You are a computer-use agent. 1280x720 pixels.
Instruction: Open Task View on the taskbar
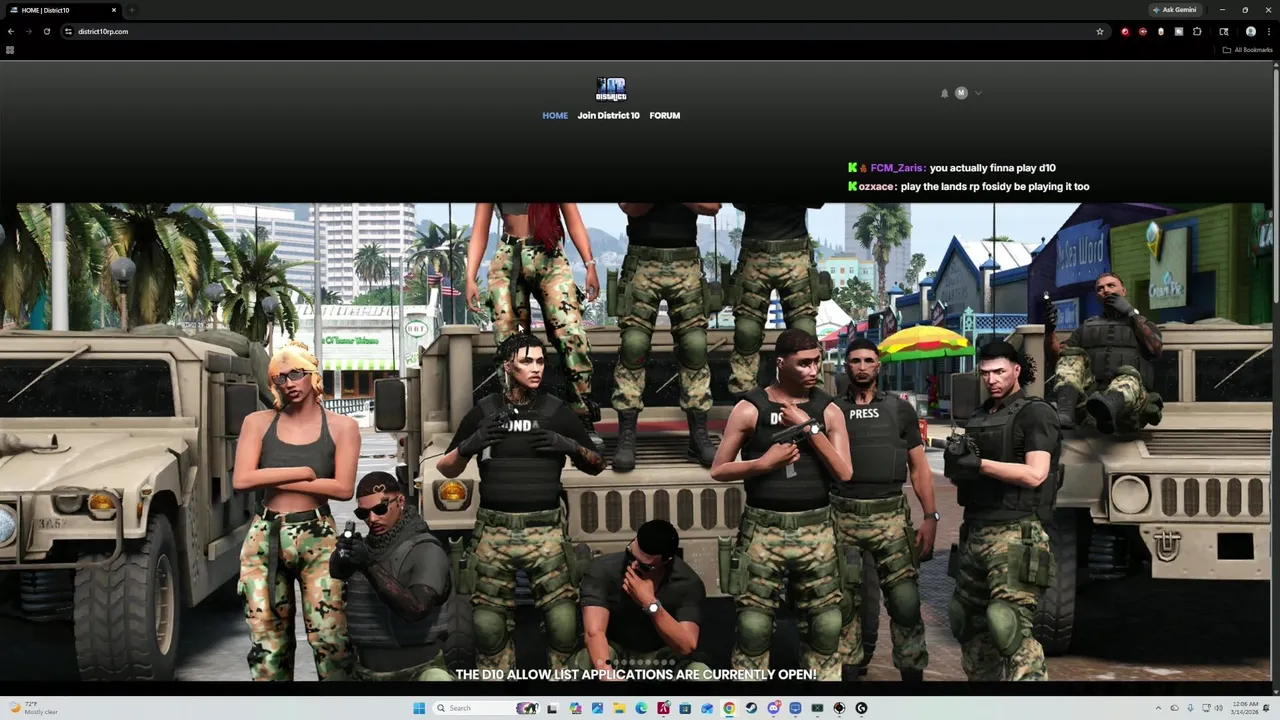pyautogui.click(x=551, y=708)
